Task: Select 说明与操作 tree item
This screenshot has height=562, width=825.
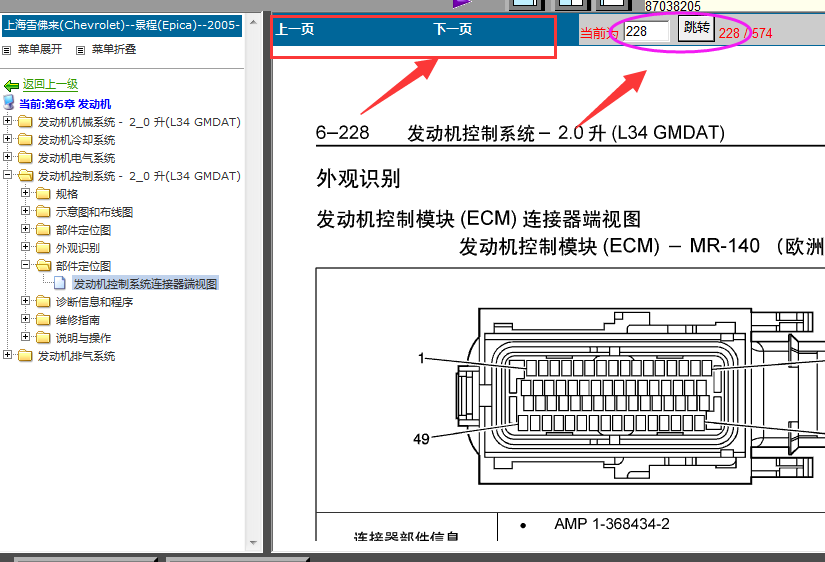Action: click(x=83, y=338)
